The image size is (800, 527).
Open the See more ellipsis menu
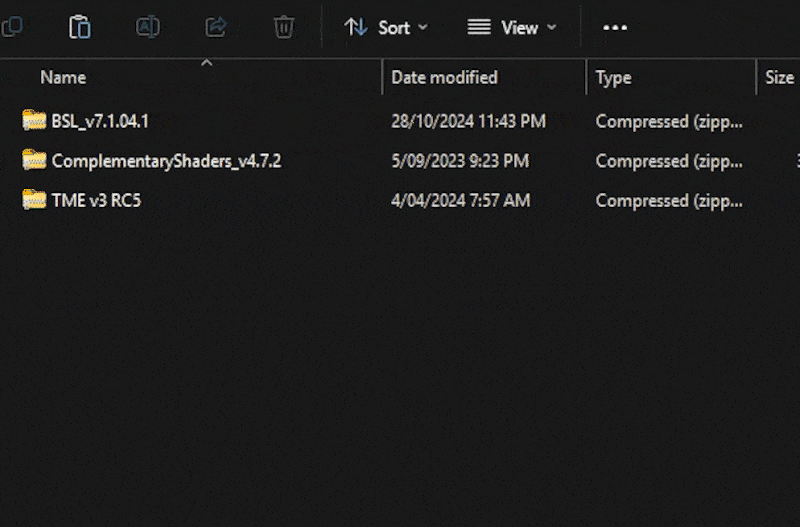click(615, 28)
